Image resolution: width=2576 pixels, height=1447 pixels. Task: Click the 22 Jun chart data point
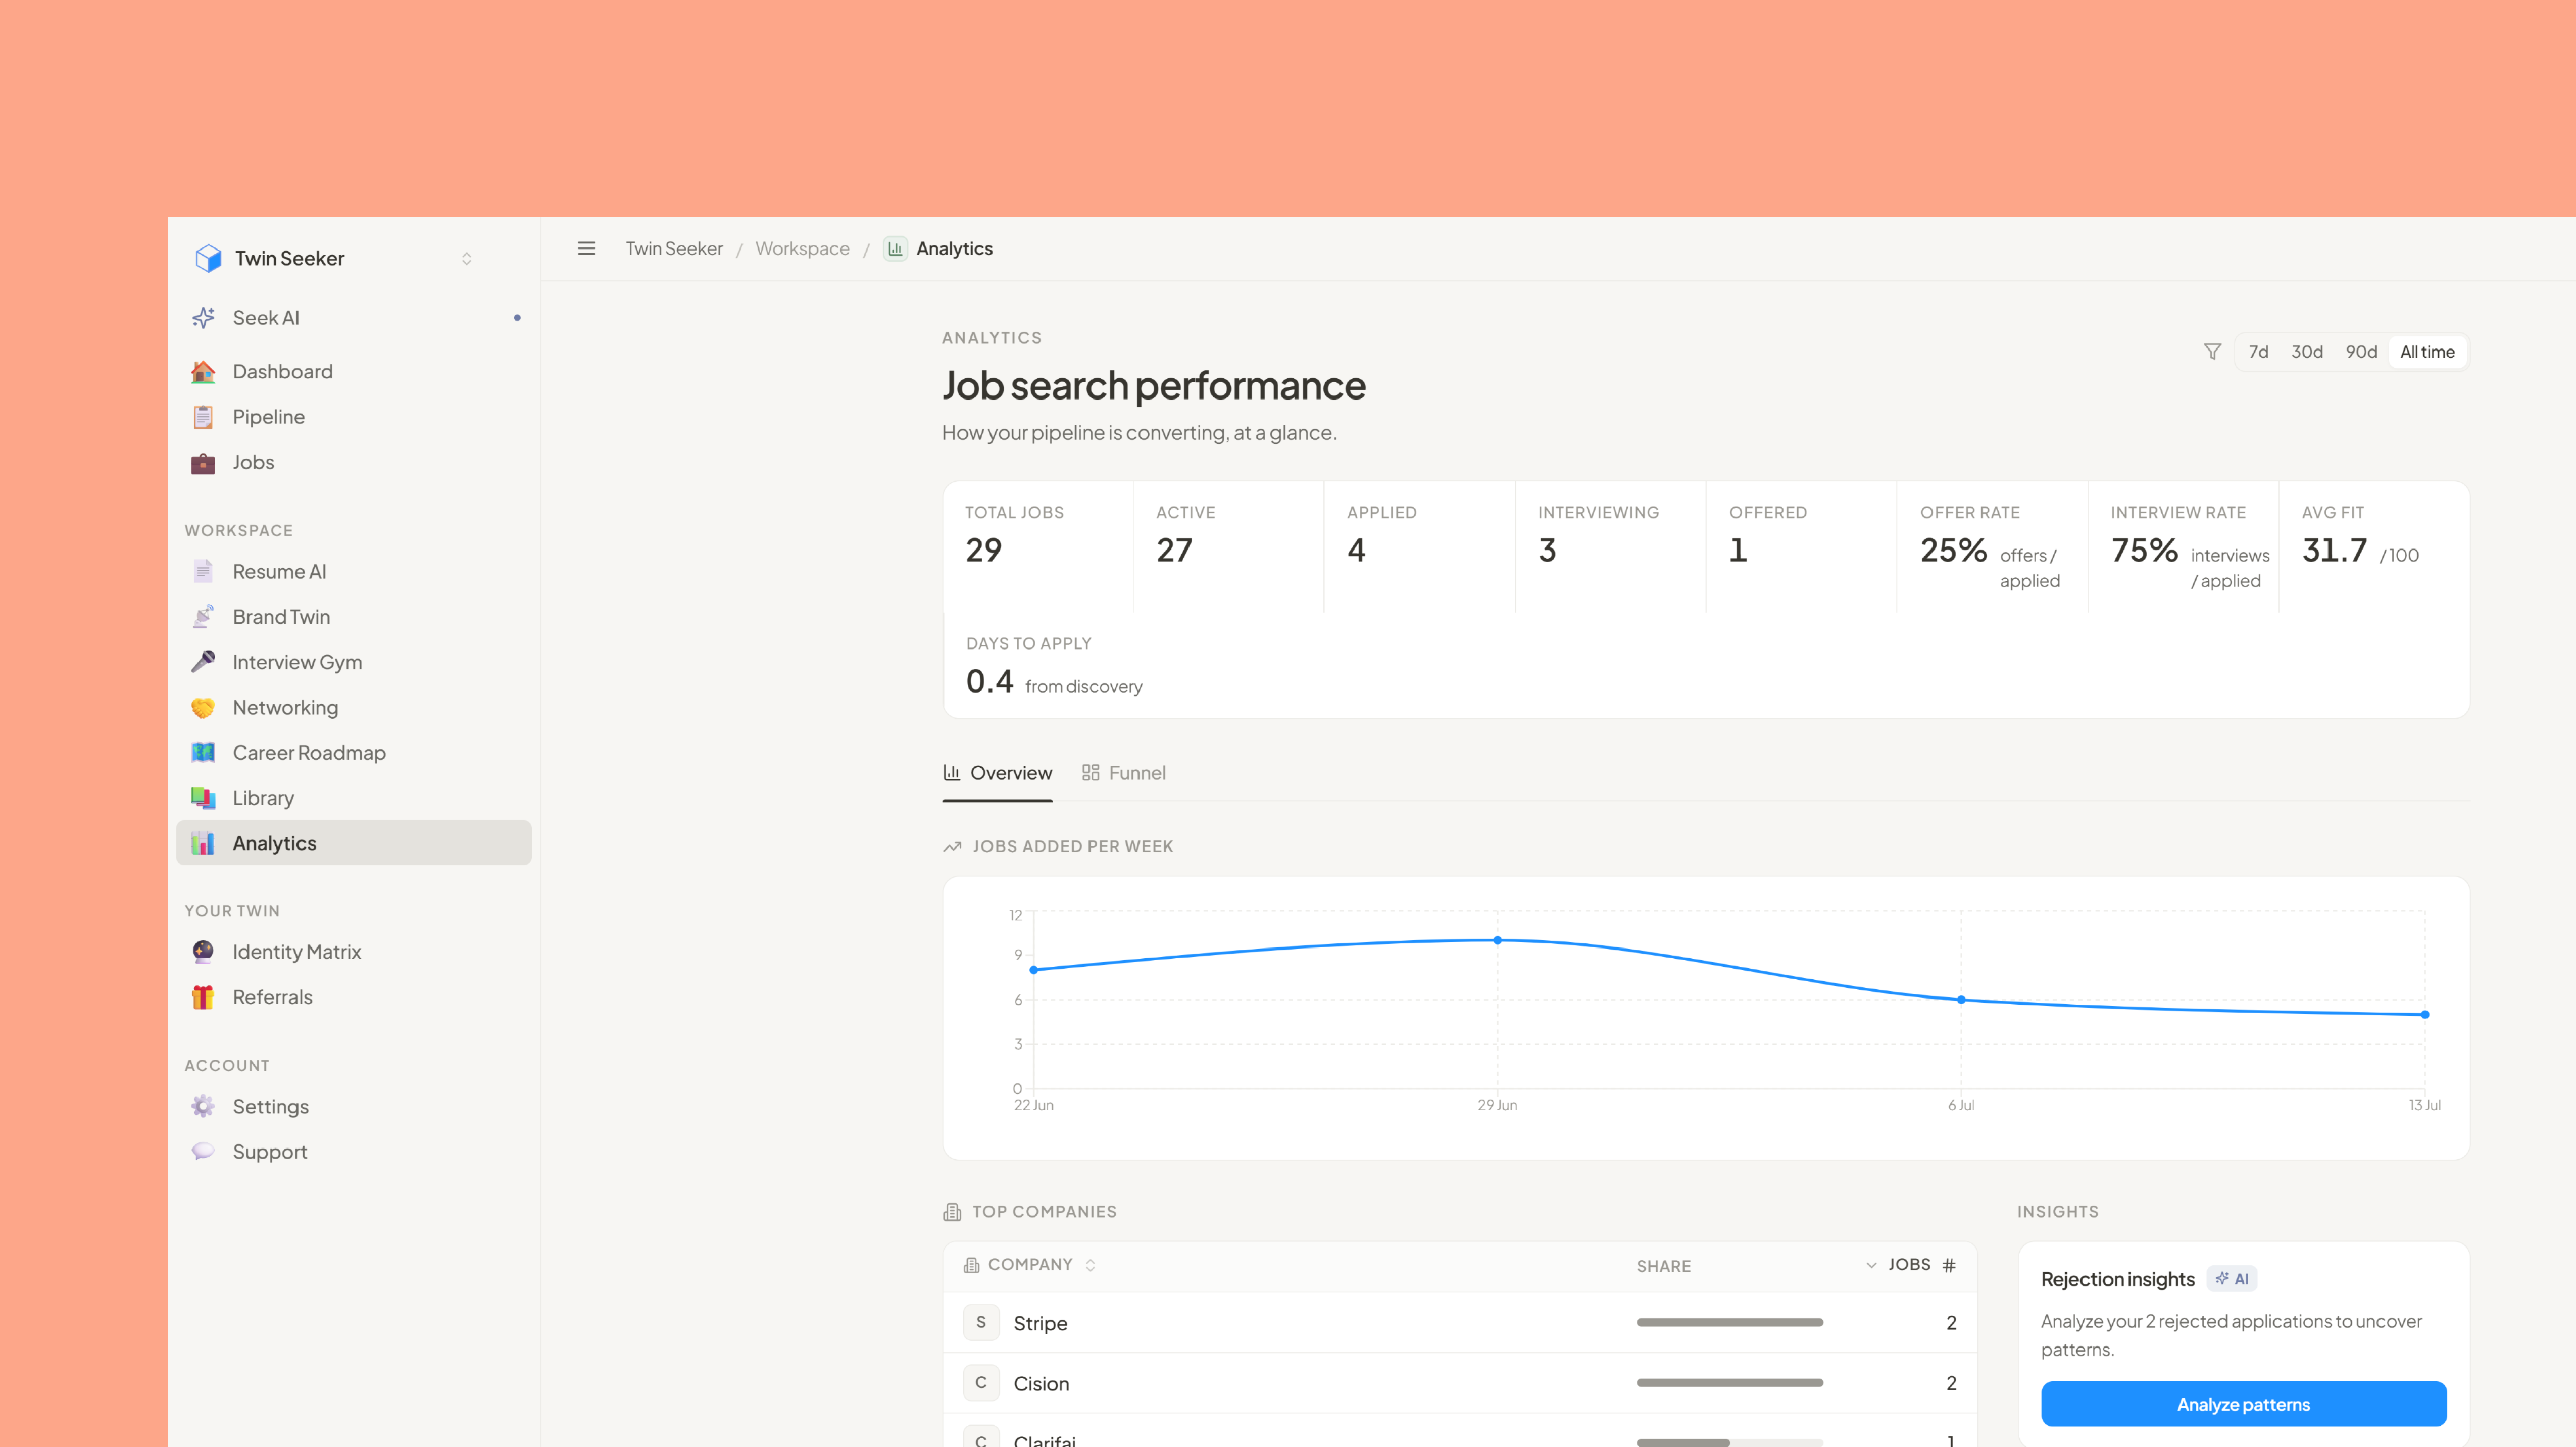[x=1033, y=970]
